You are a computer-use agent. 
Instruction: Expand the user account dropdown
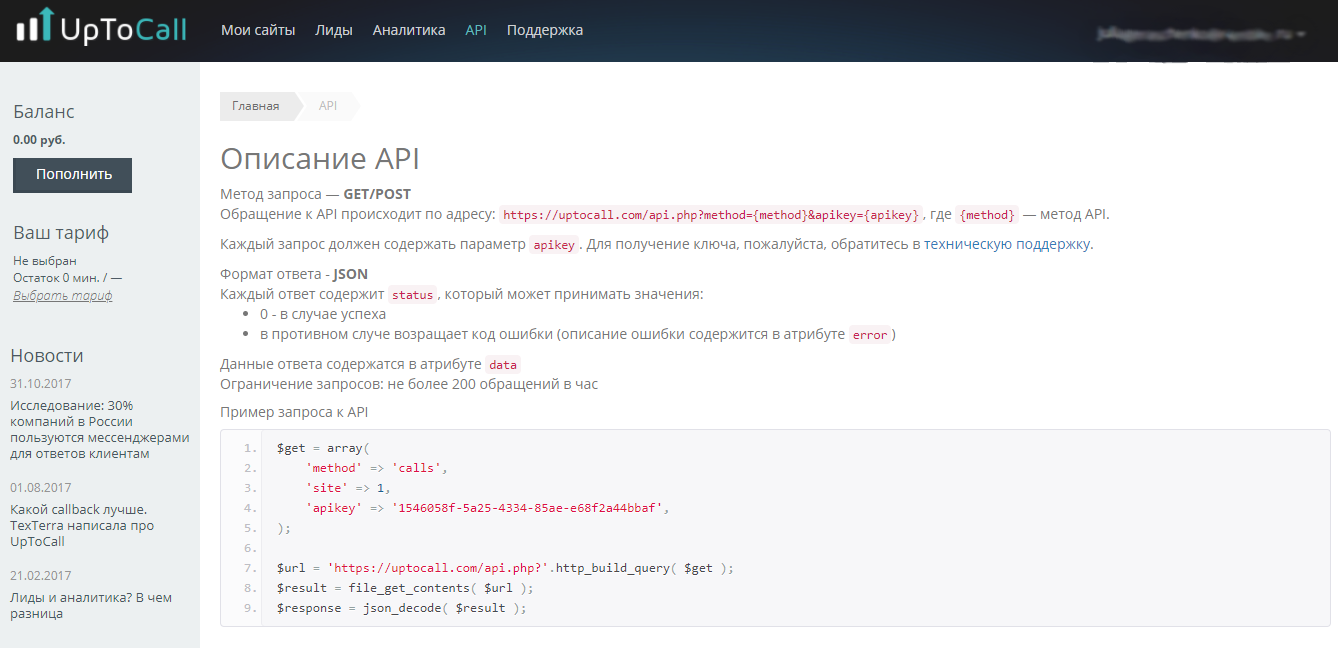click(x=1202, y=34)
